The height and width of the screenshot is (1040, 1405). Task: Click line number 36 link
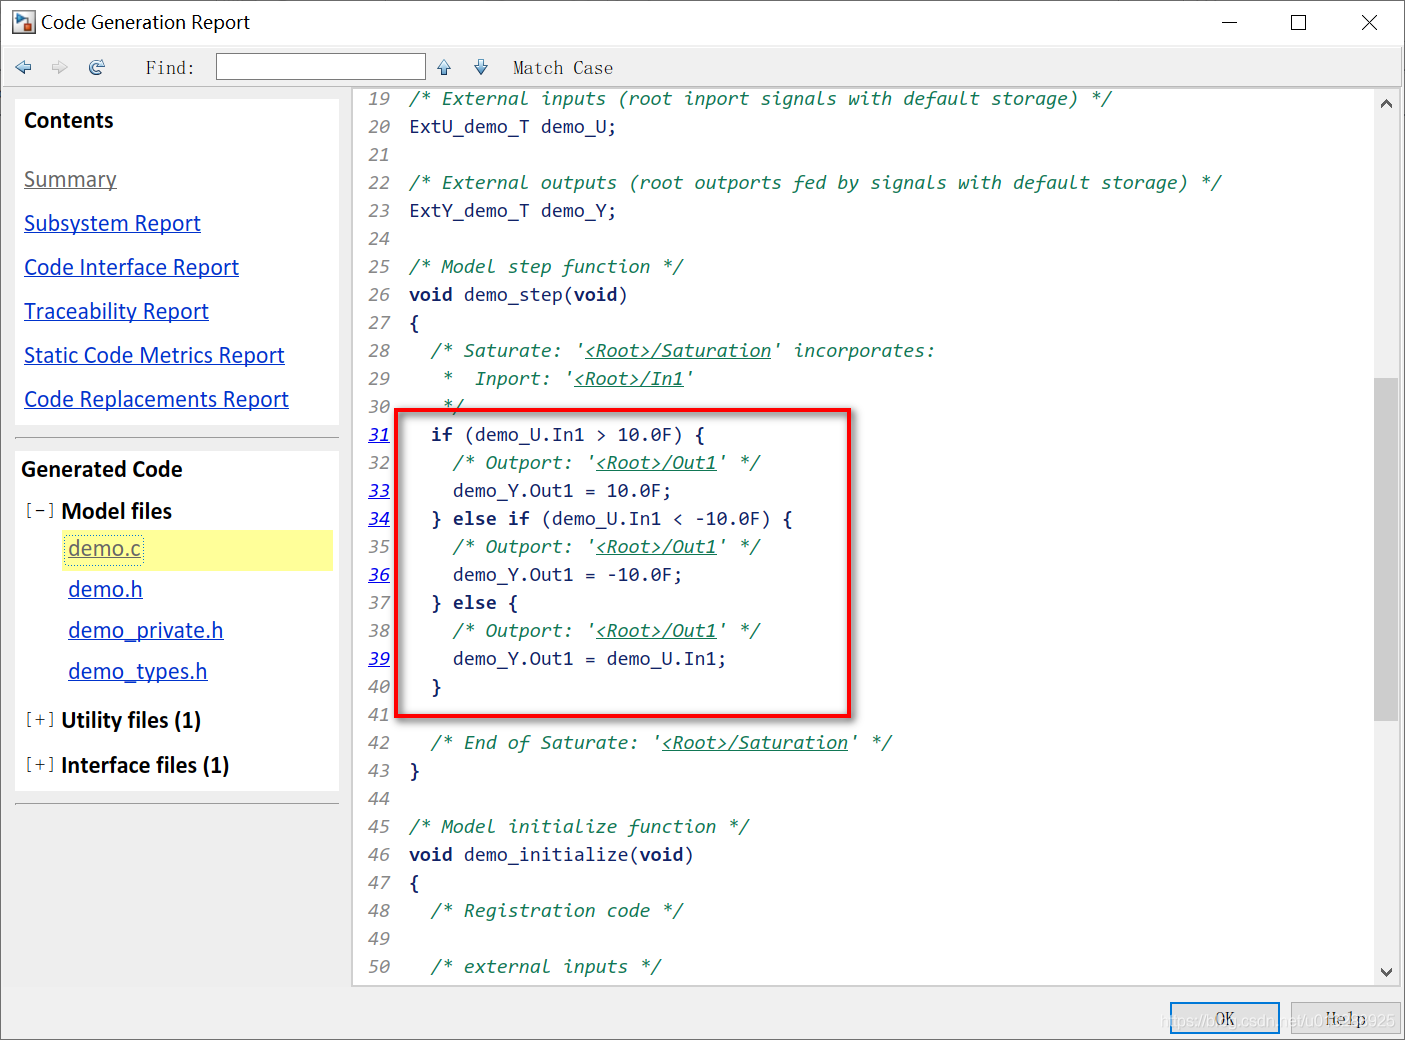pos(379,574)
